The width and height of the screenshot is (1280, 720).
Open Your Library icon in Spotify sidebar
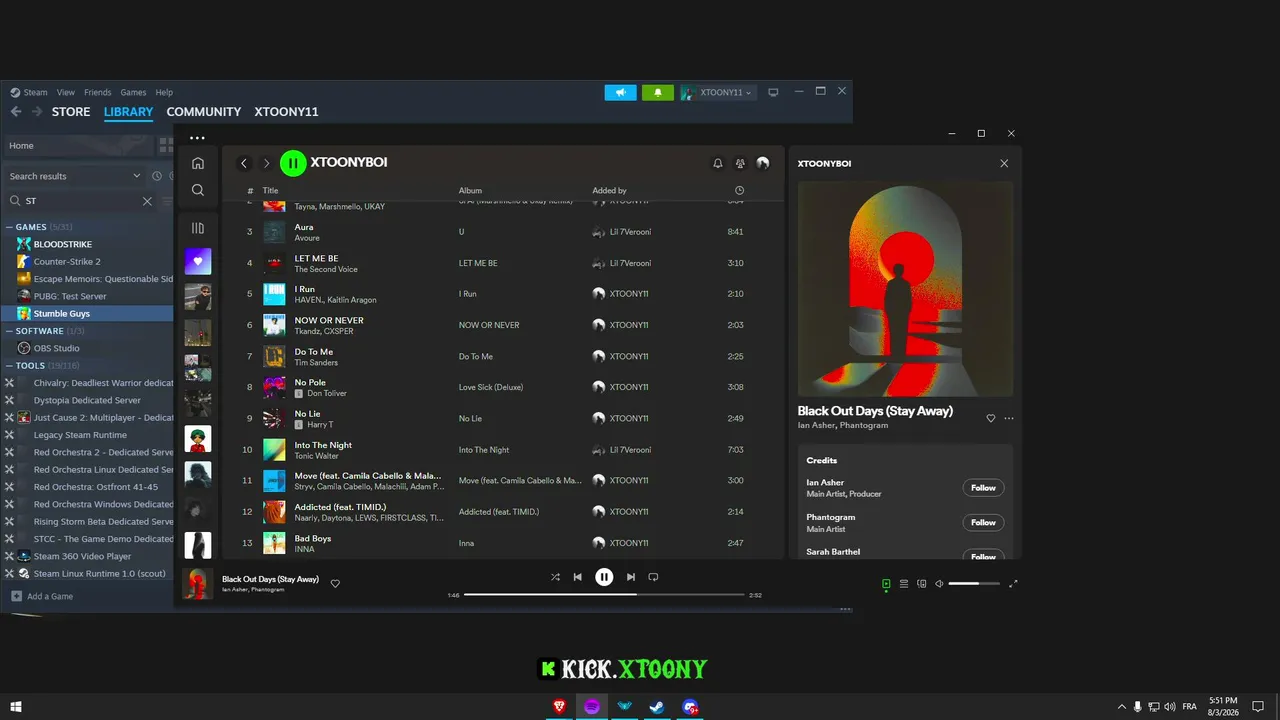pyautogui.click(x=198, y=228)
